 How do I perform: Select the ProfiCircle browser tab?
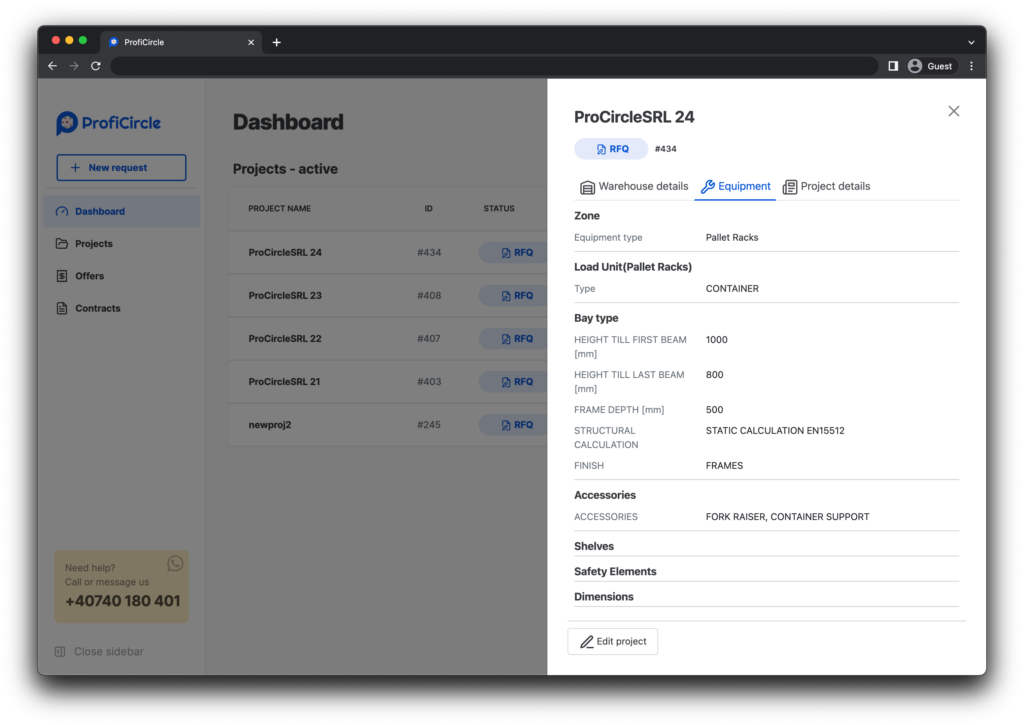(181, 42)
